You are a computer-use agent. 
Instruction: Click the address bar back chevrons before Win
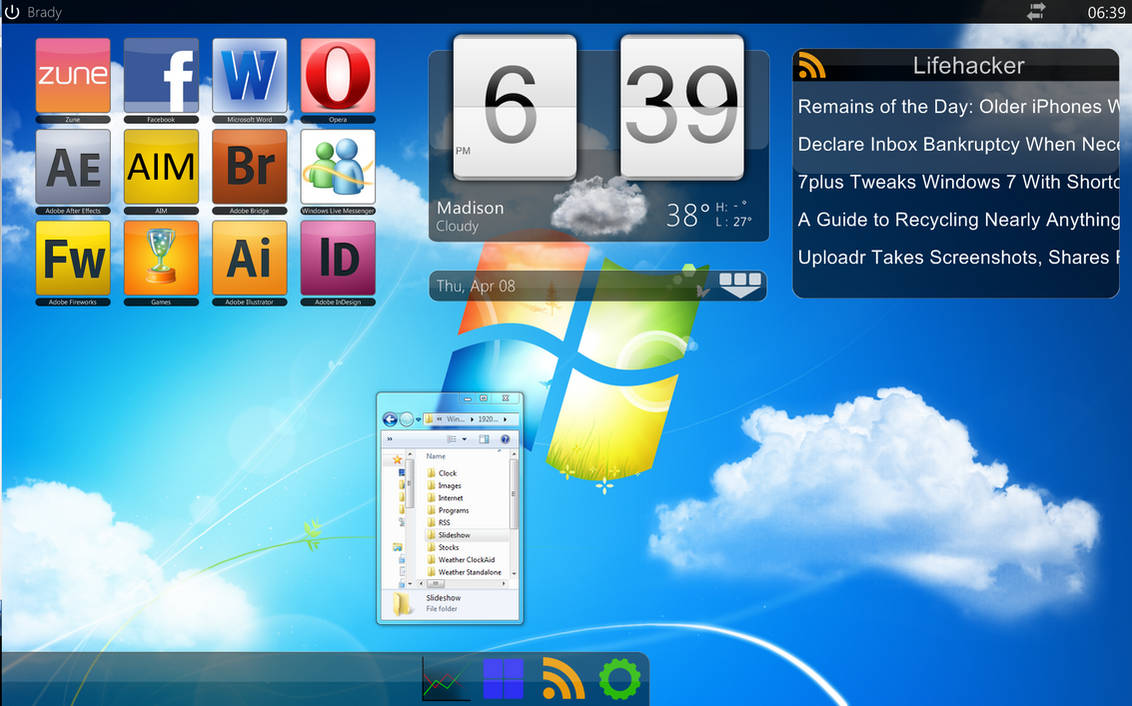click(439, 419)
